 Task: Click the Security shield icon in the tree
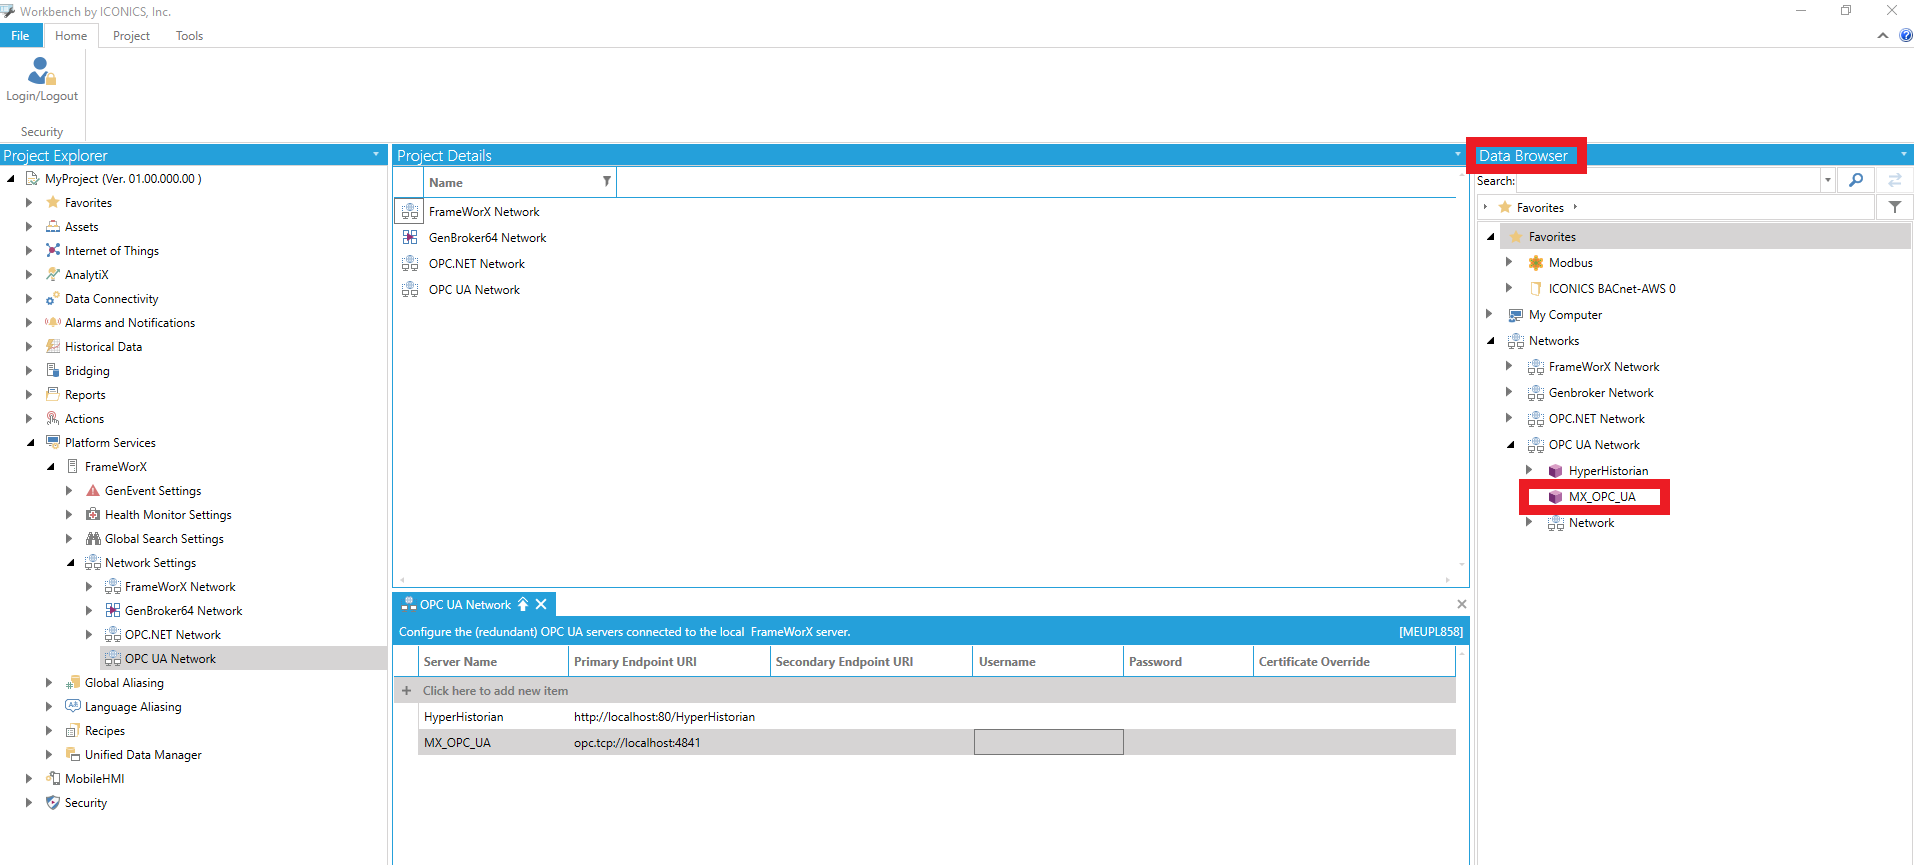pyautogui.click(x=53, y=803)
